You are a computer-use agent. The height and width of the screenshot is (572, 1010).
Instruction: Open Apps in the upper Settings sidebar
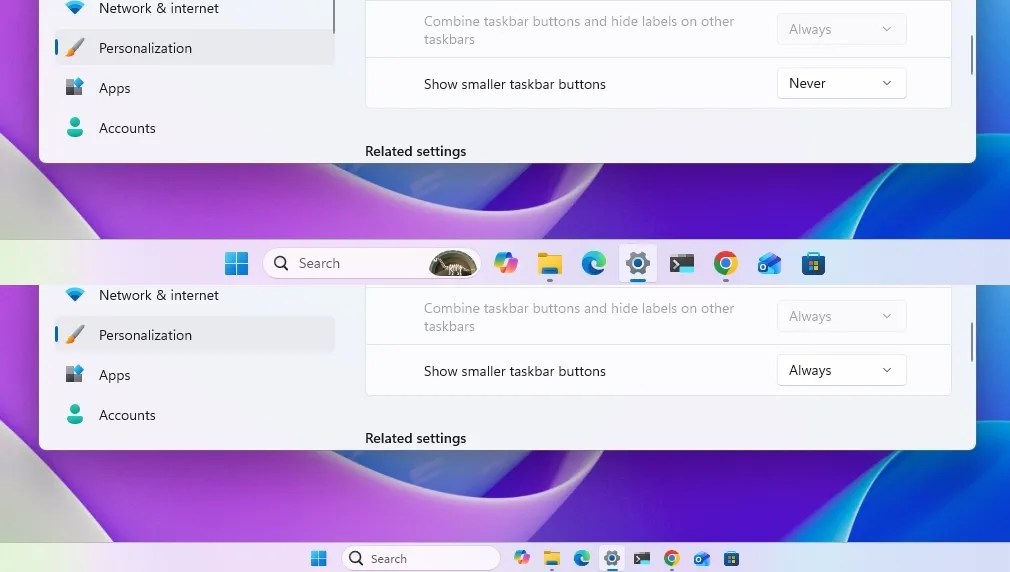[x=194, y=88]
